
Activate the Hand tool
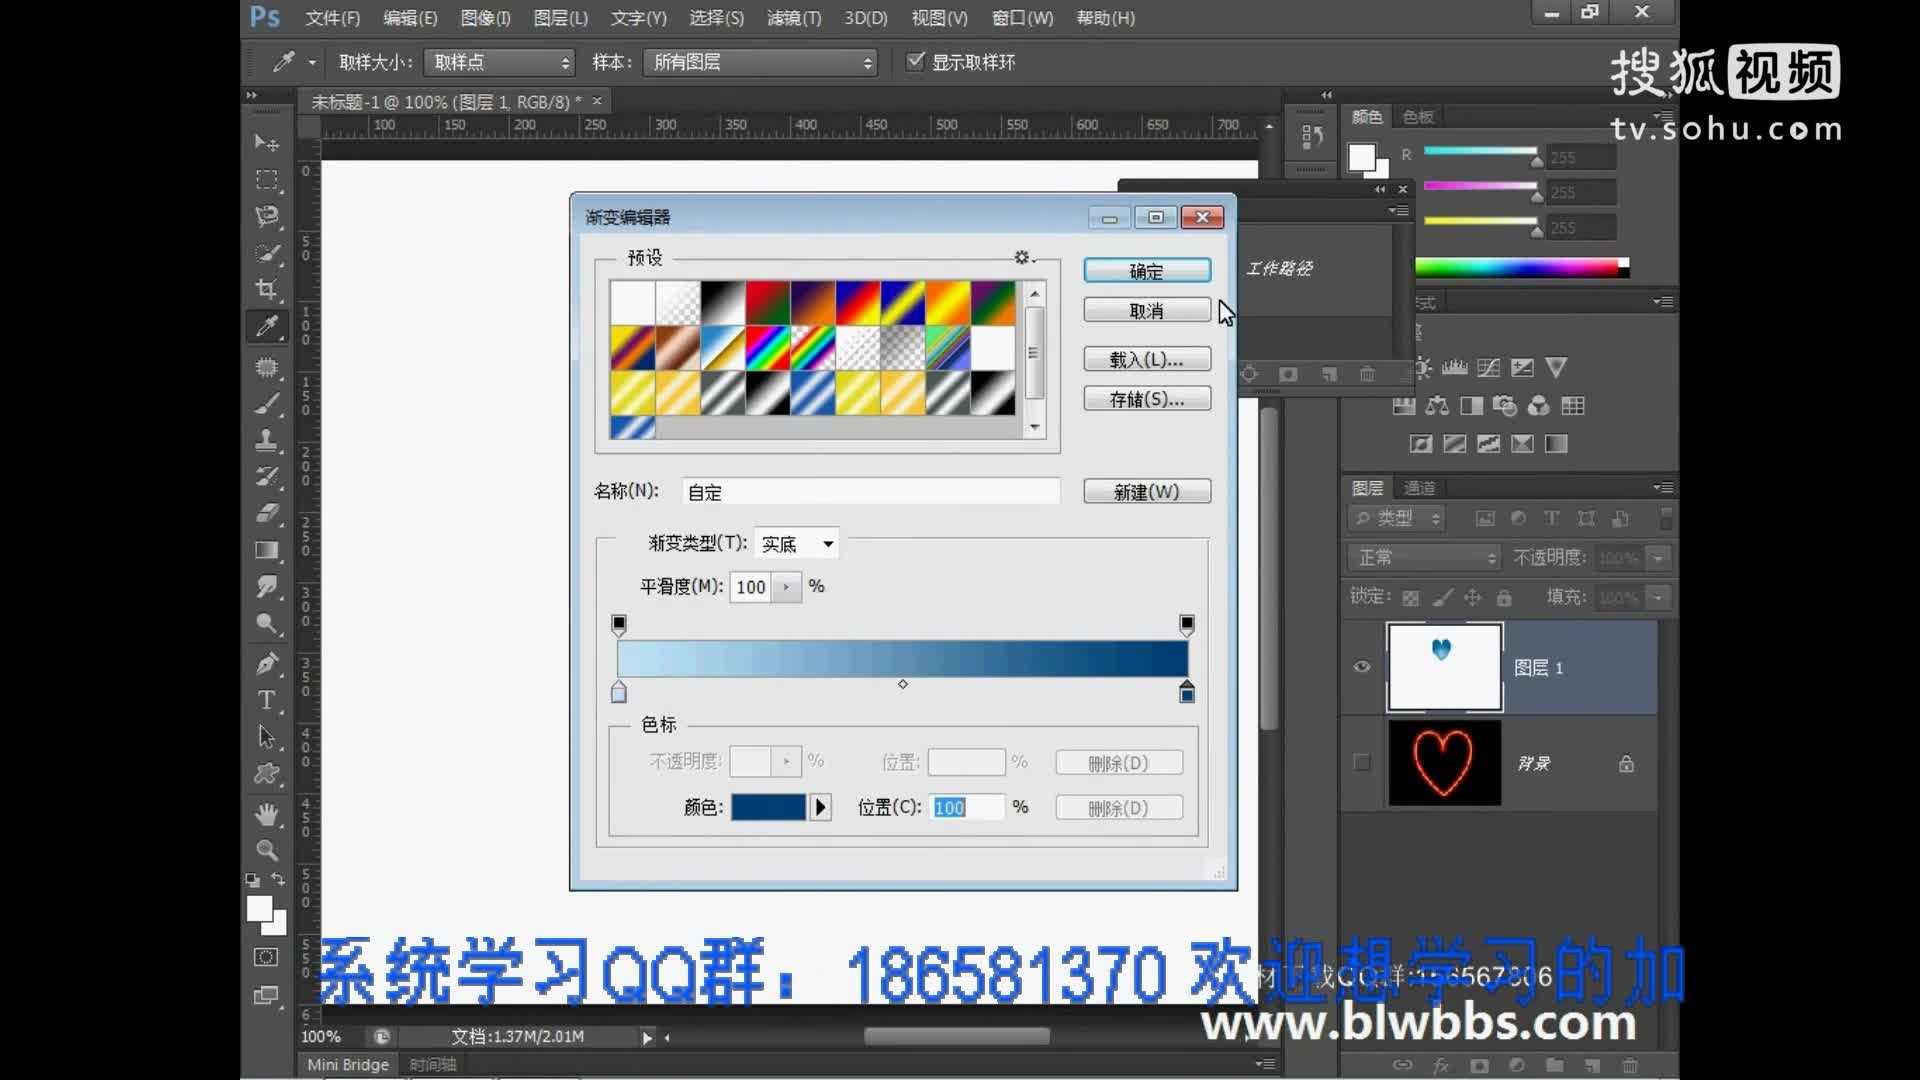266,814
